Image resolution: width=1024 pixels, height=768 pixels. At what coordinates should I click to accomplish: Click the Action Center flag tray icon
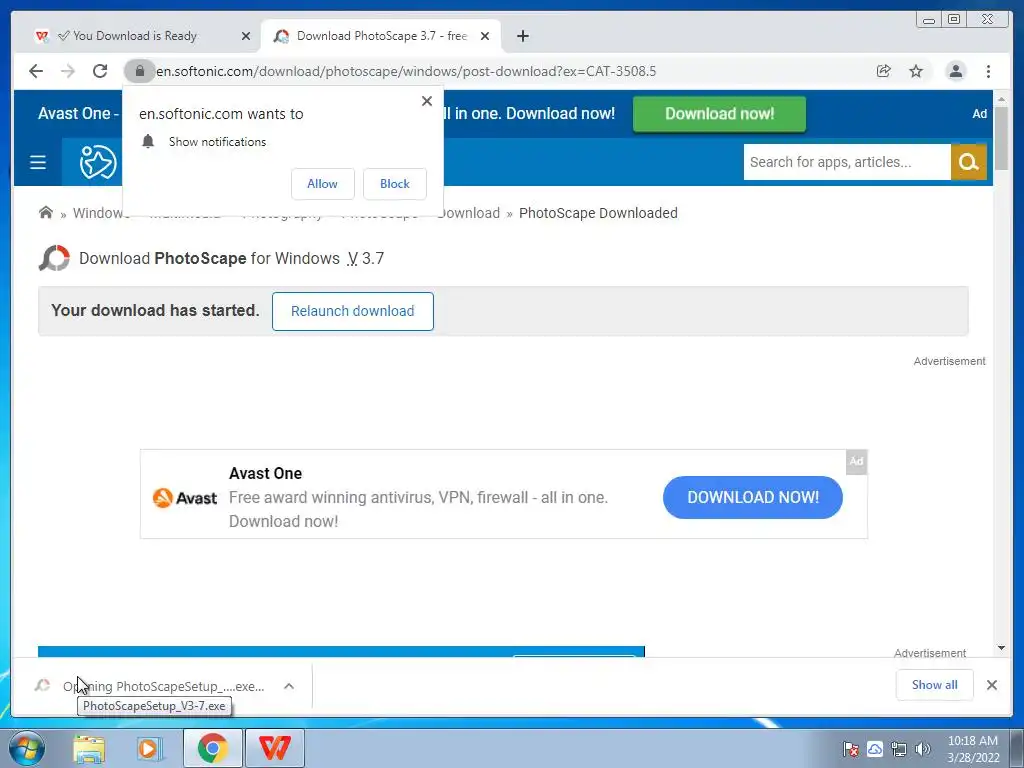[x=850, y=749]
